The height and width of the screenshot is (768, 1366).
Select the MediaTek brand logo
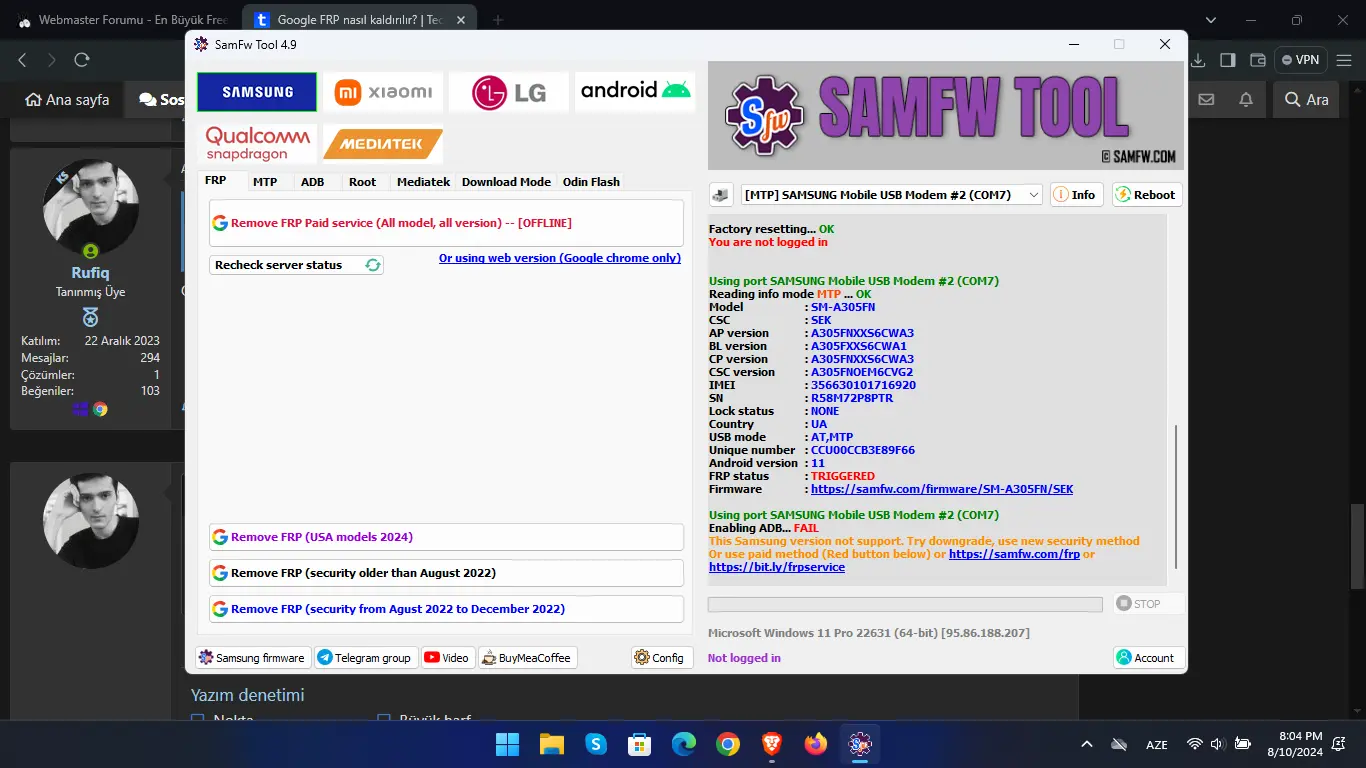click(x=383, y=143)
